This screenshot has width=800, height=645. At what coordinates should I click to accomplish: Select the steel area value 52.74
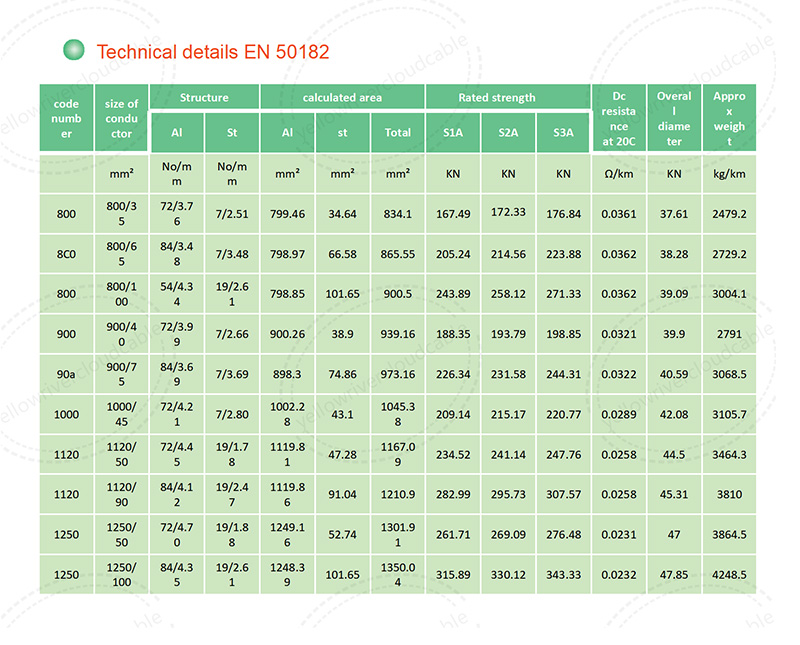tap(342, 535)
